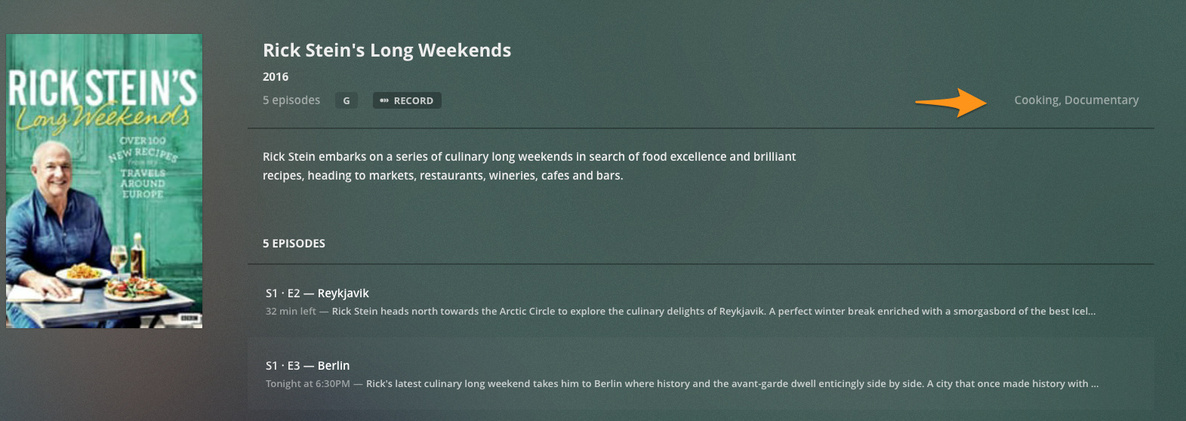The height and width of the screenshot is (421, 1186).
Task: Click the Berlin episode description text
Action: (732, 383)
